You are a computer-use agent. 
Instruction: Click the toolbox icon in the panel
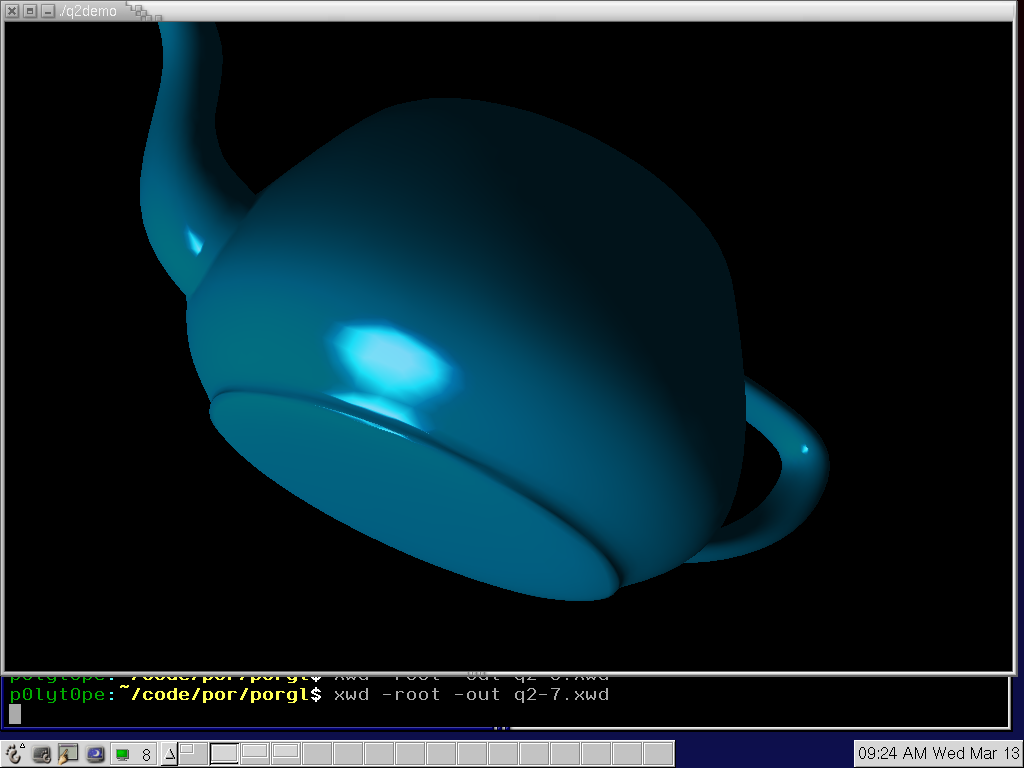42,754
